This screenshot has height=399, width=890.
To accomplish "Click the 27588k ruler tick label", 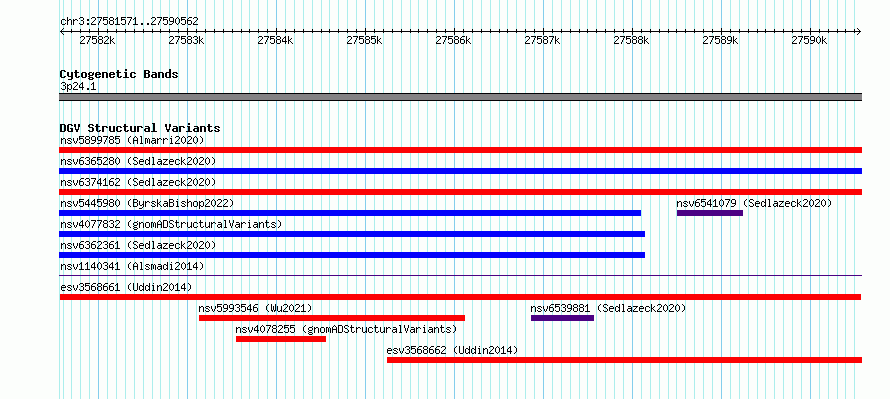I will (632, 41).
